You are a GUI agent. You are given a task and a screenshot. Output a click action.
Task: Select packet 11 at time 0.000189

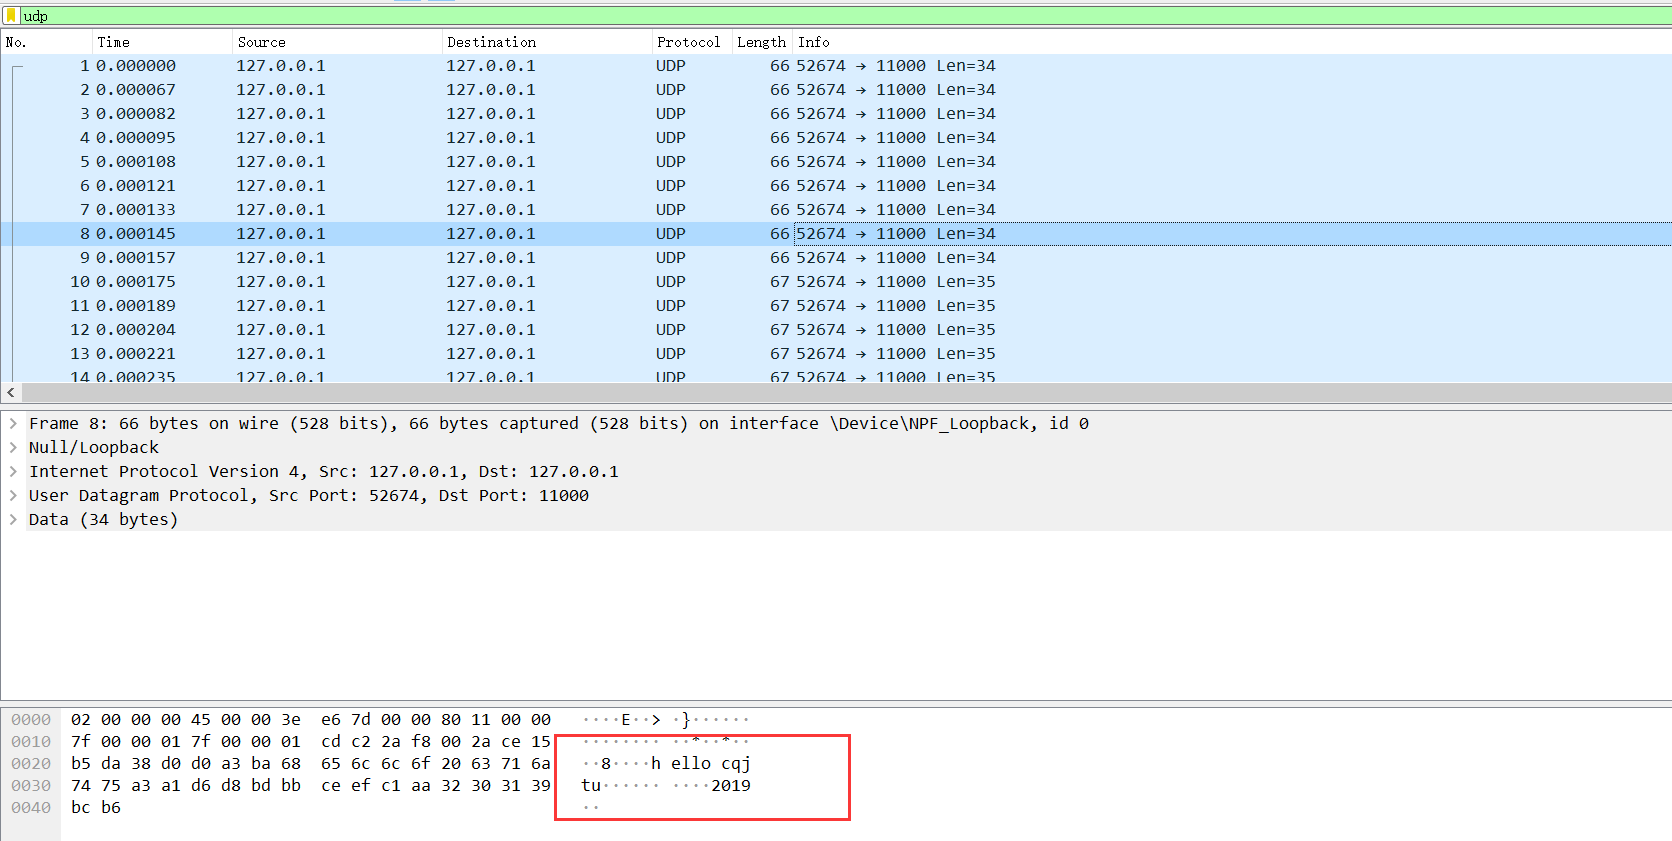click(x=836, y=306)
